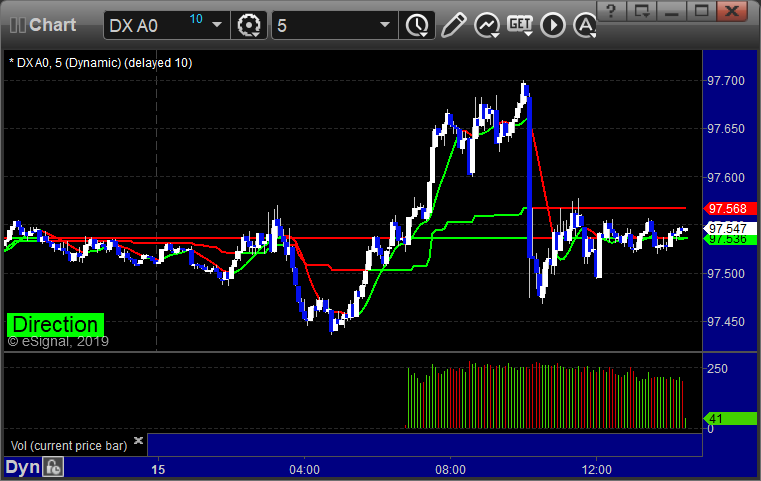The width and height of the screenshot is (761, 481).
Task: Expand the DX A0 symbol dropdown arrow
Action: 217,25
